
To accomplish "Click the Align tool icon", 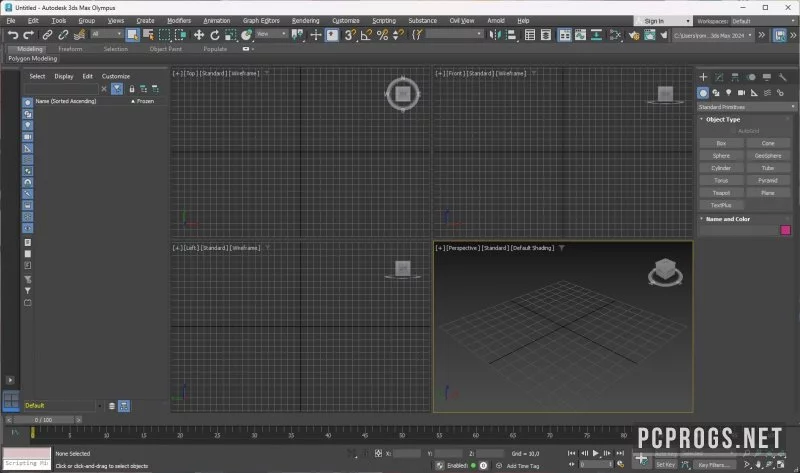I will (x=510, y=35).
